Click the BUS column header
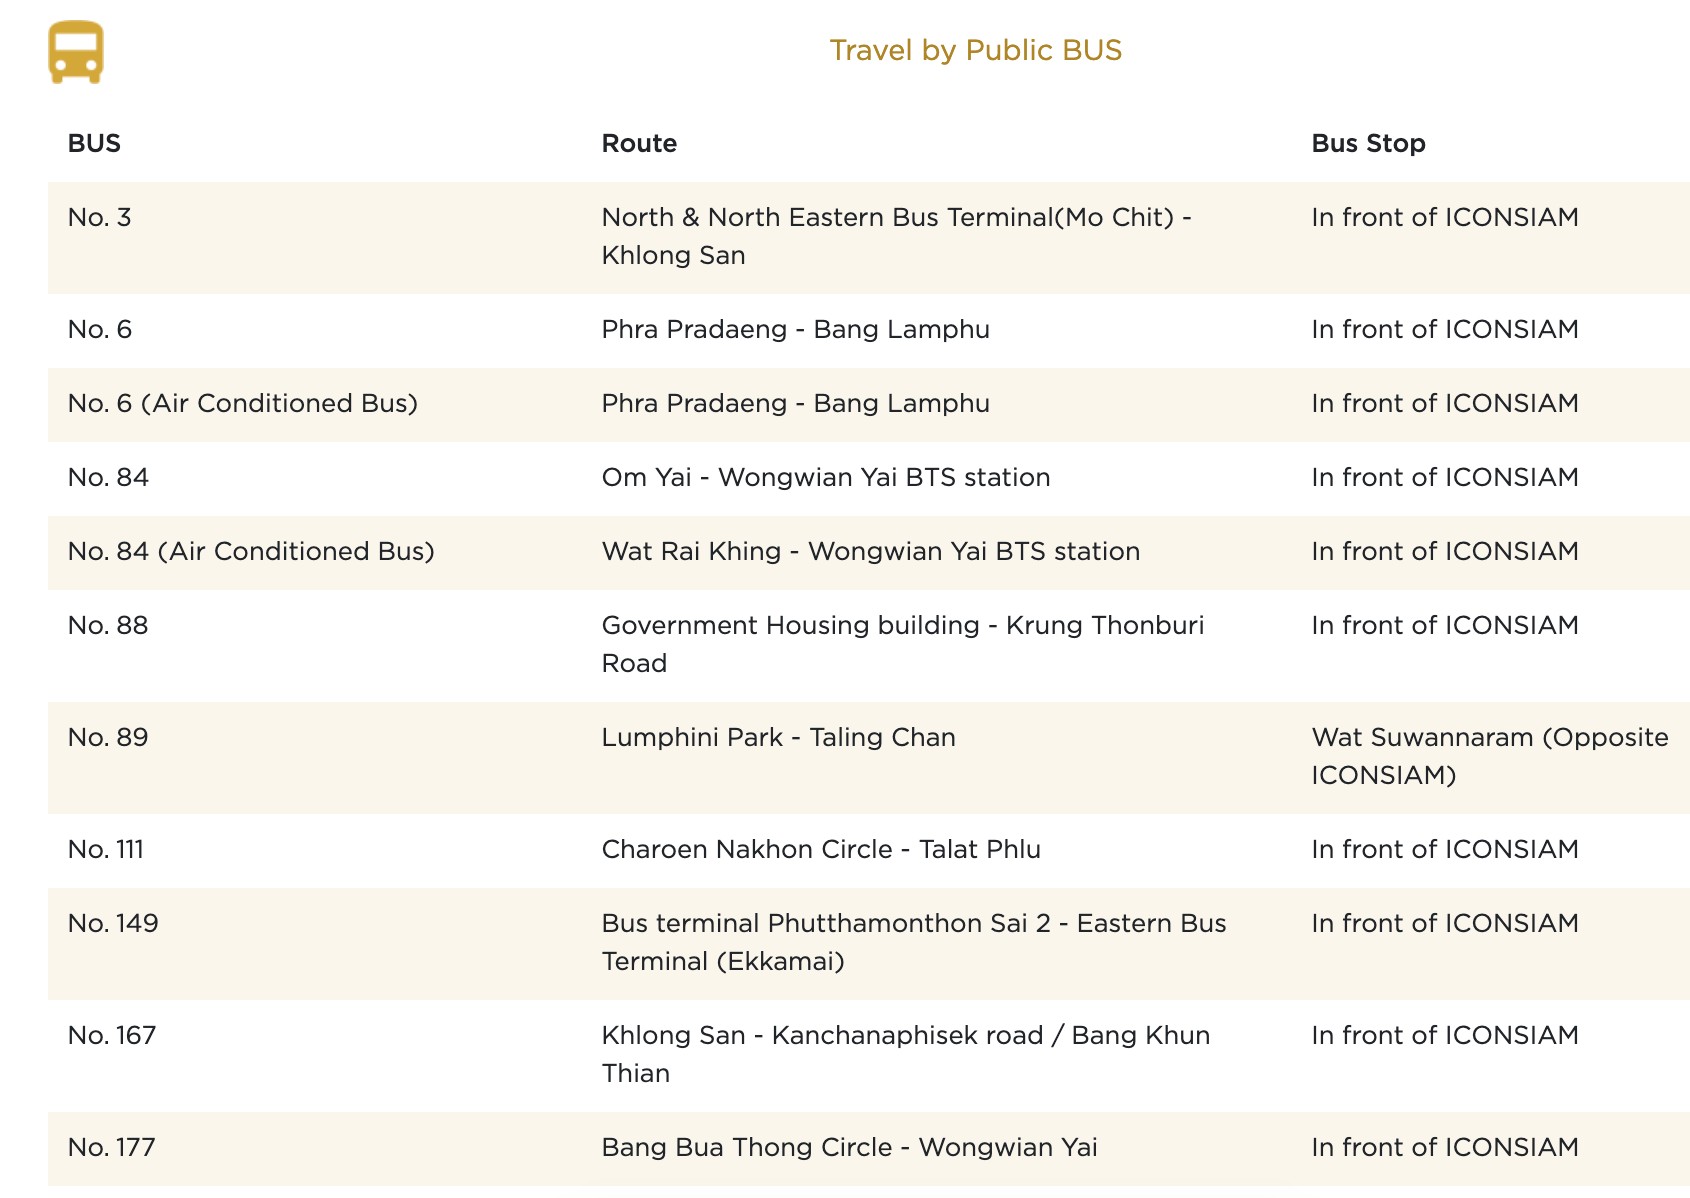 pyautogui.click(x=94, y=143)
